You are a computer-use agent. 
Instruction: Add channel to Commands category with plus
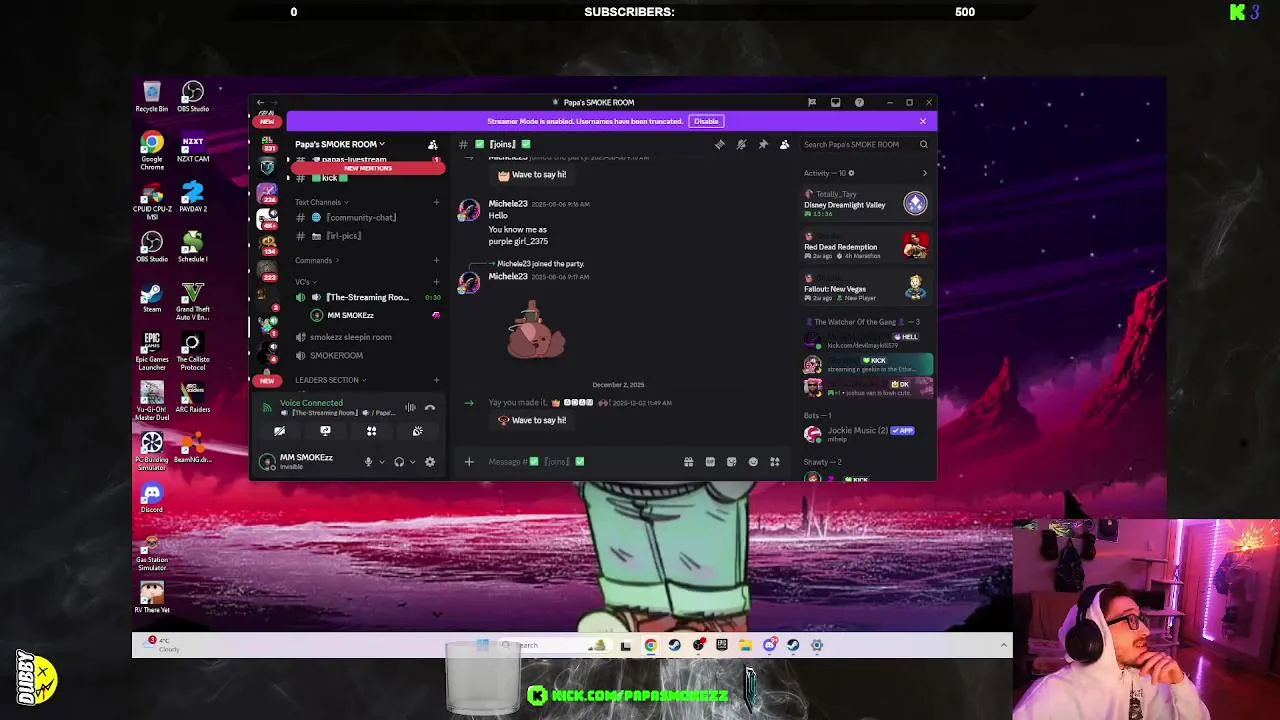(436, 261)
